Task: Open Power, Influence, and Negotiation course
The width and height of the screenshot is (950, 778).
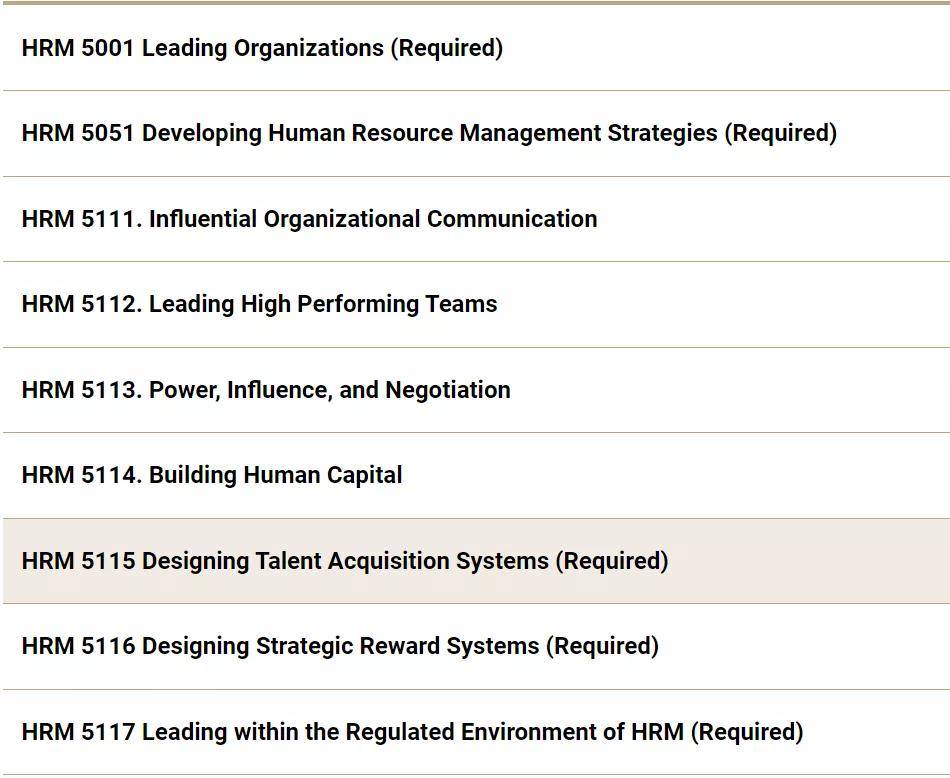Action: (x=476, y=390)
